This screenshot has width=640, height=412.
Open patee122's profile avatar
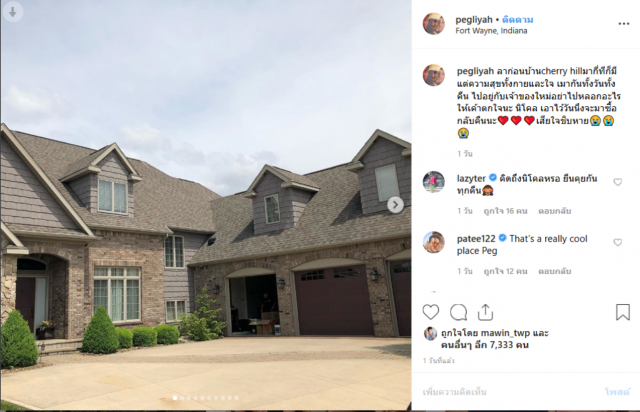coord(433,242)
